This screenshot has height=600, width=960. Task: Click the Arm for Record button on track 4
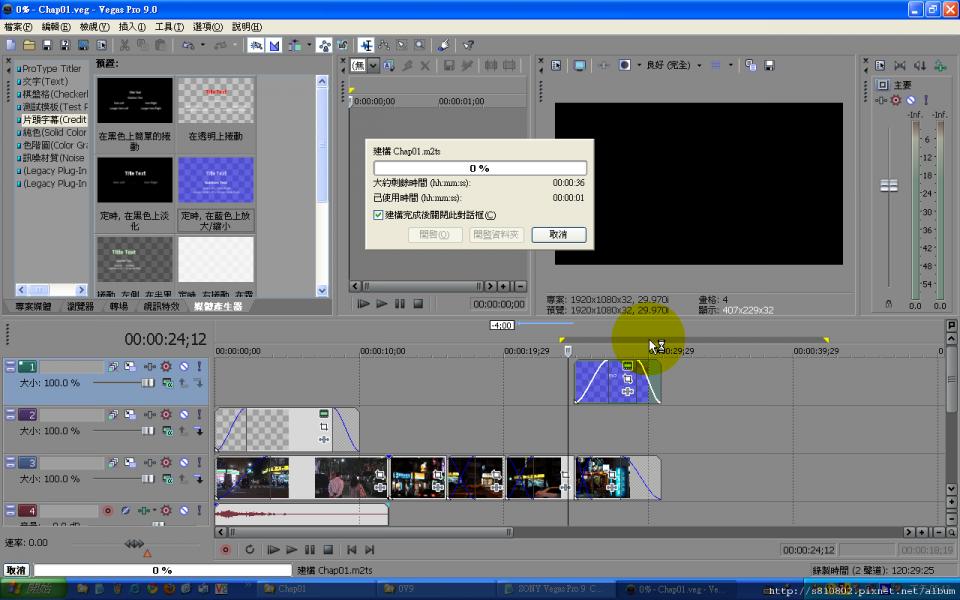(x=107, y=511)
